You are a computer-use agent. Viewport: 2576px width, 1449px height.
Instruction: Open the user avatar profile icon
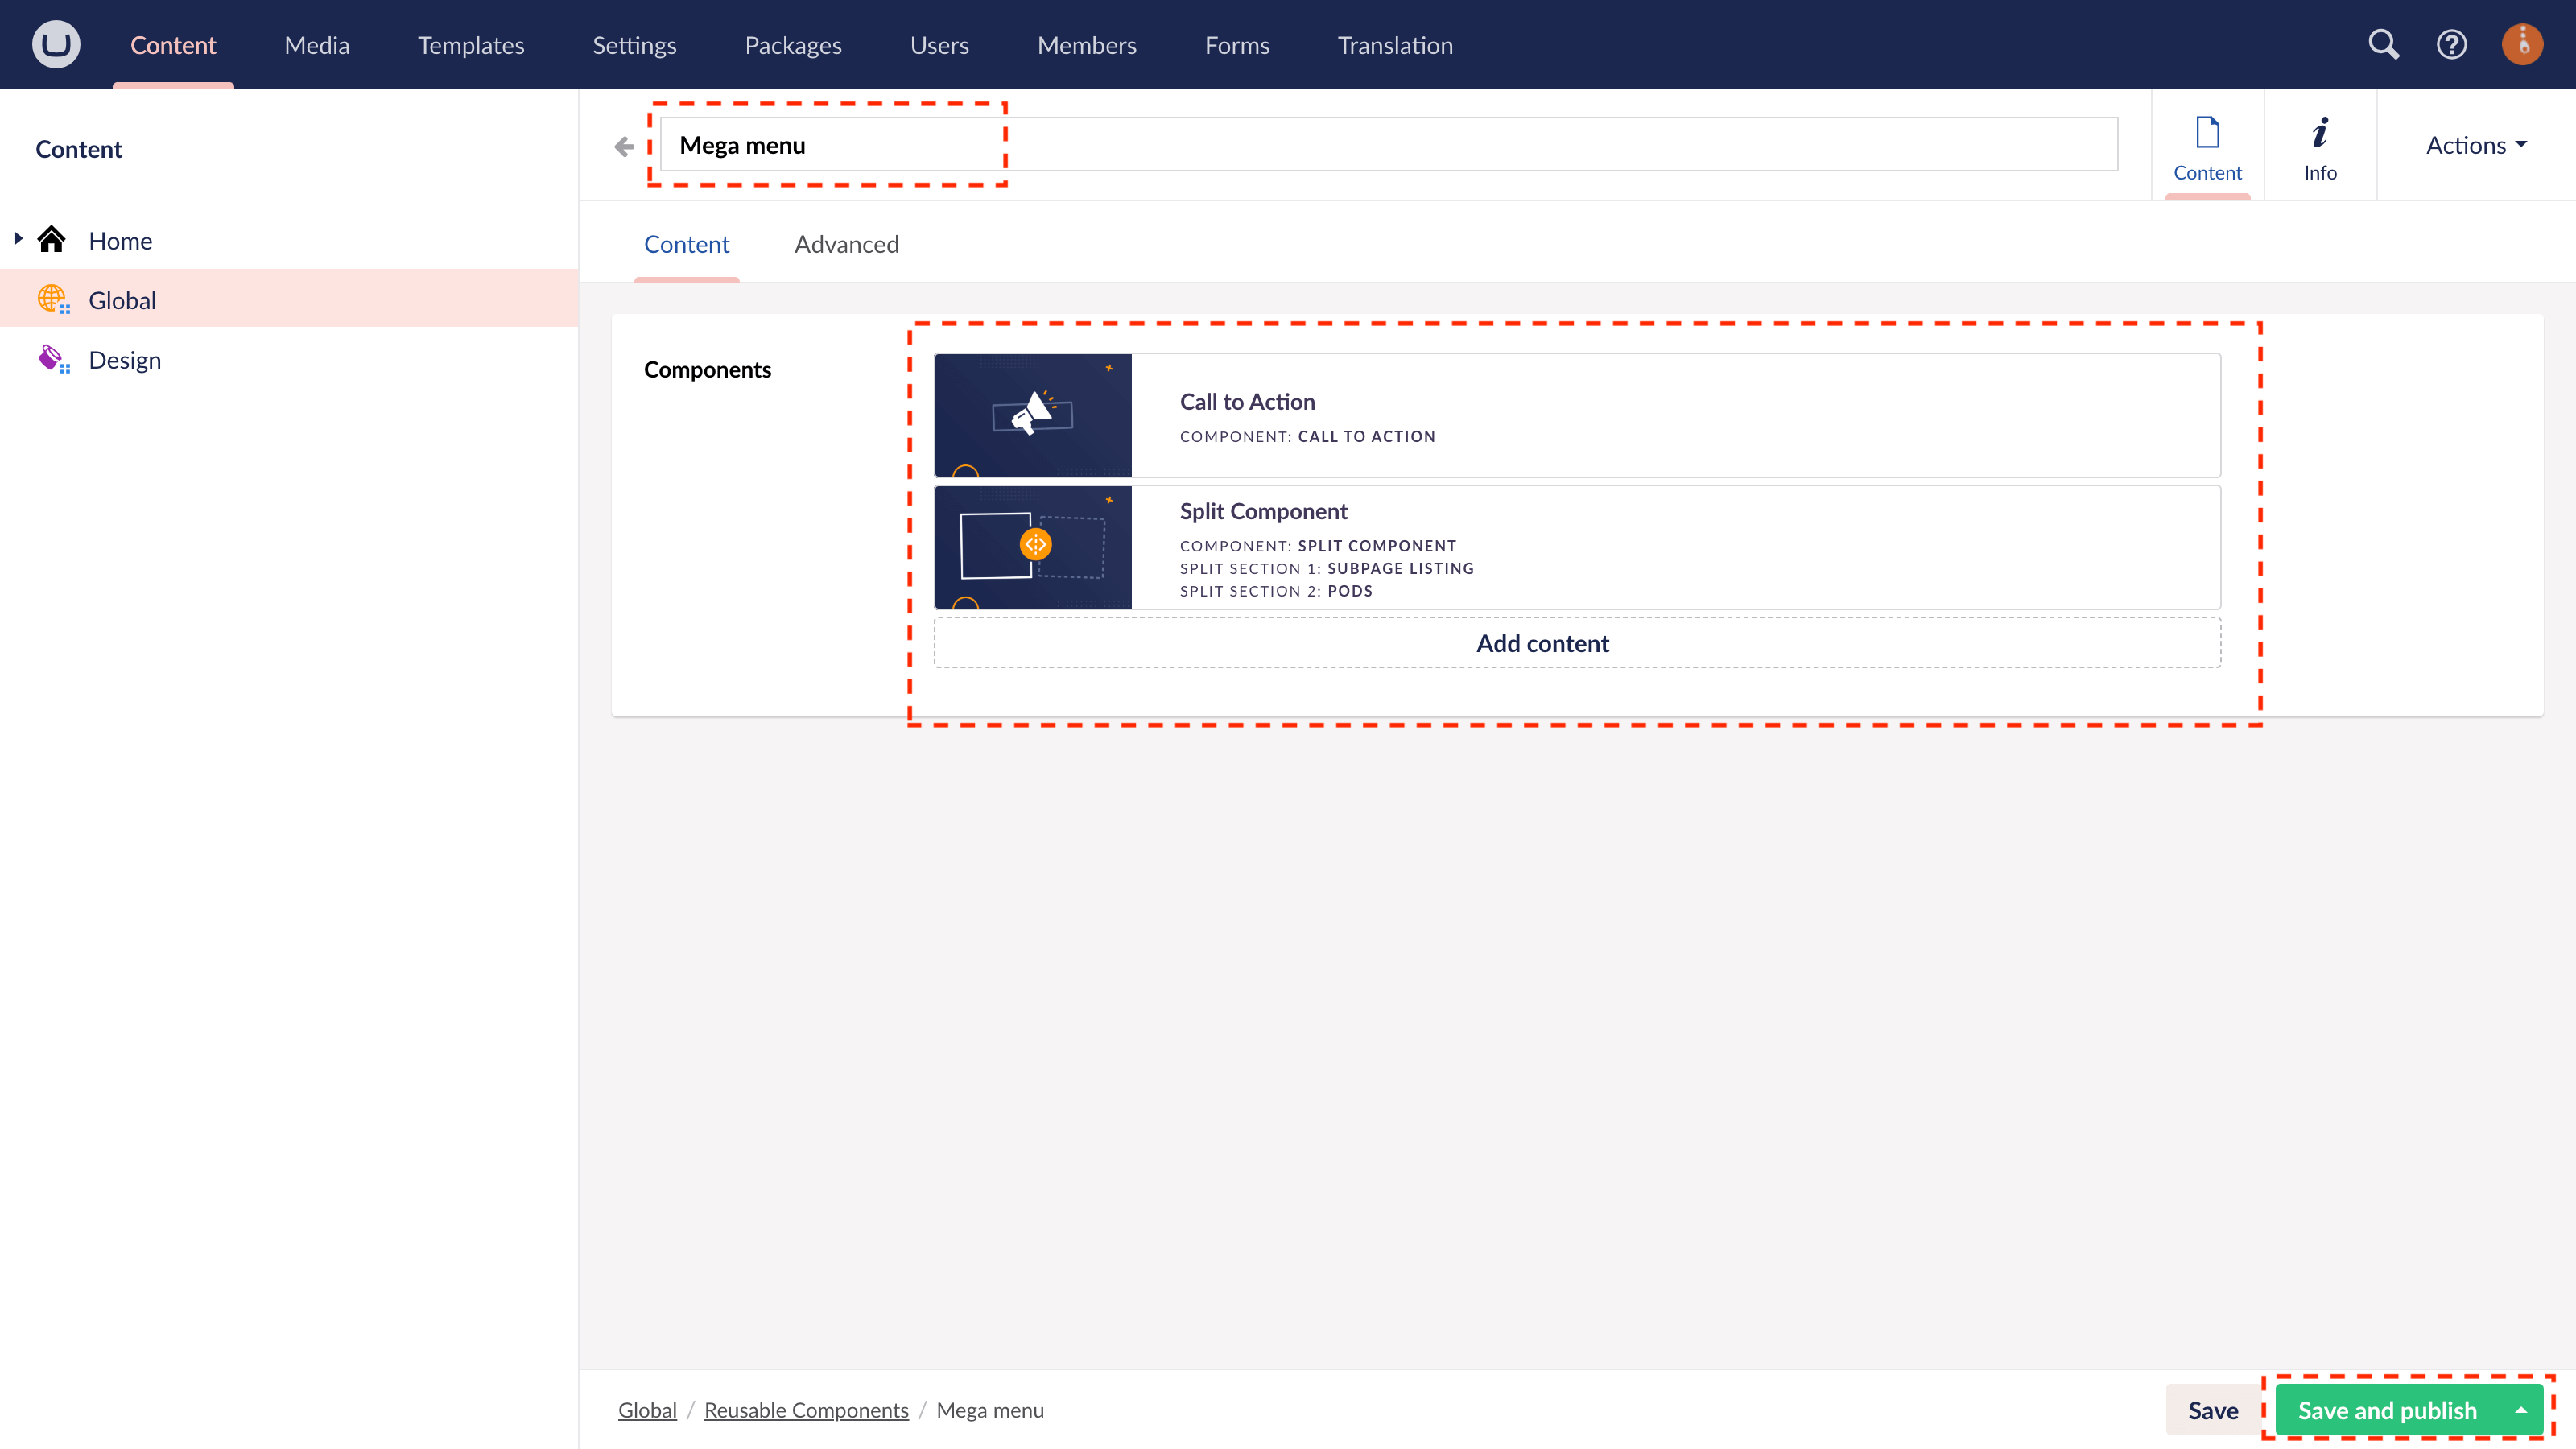pos(2522,44)
